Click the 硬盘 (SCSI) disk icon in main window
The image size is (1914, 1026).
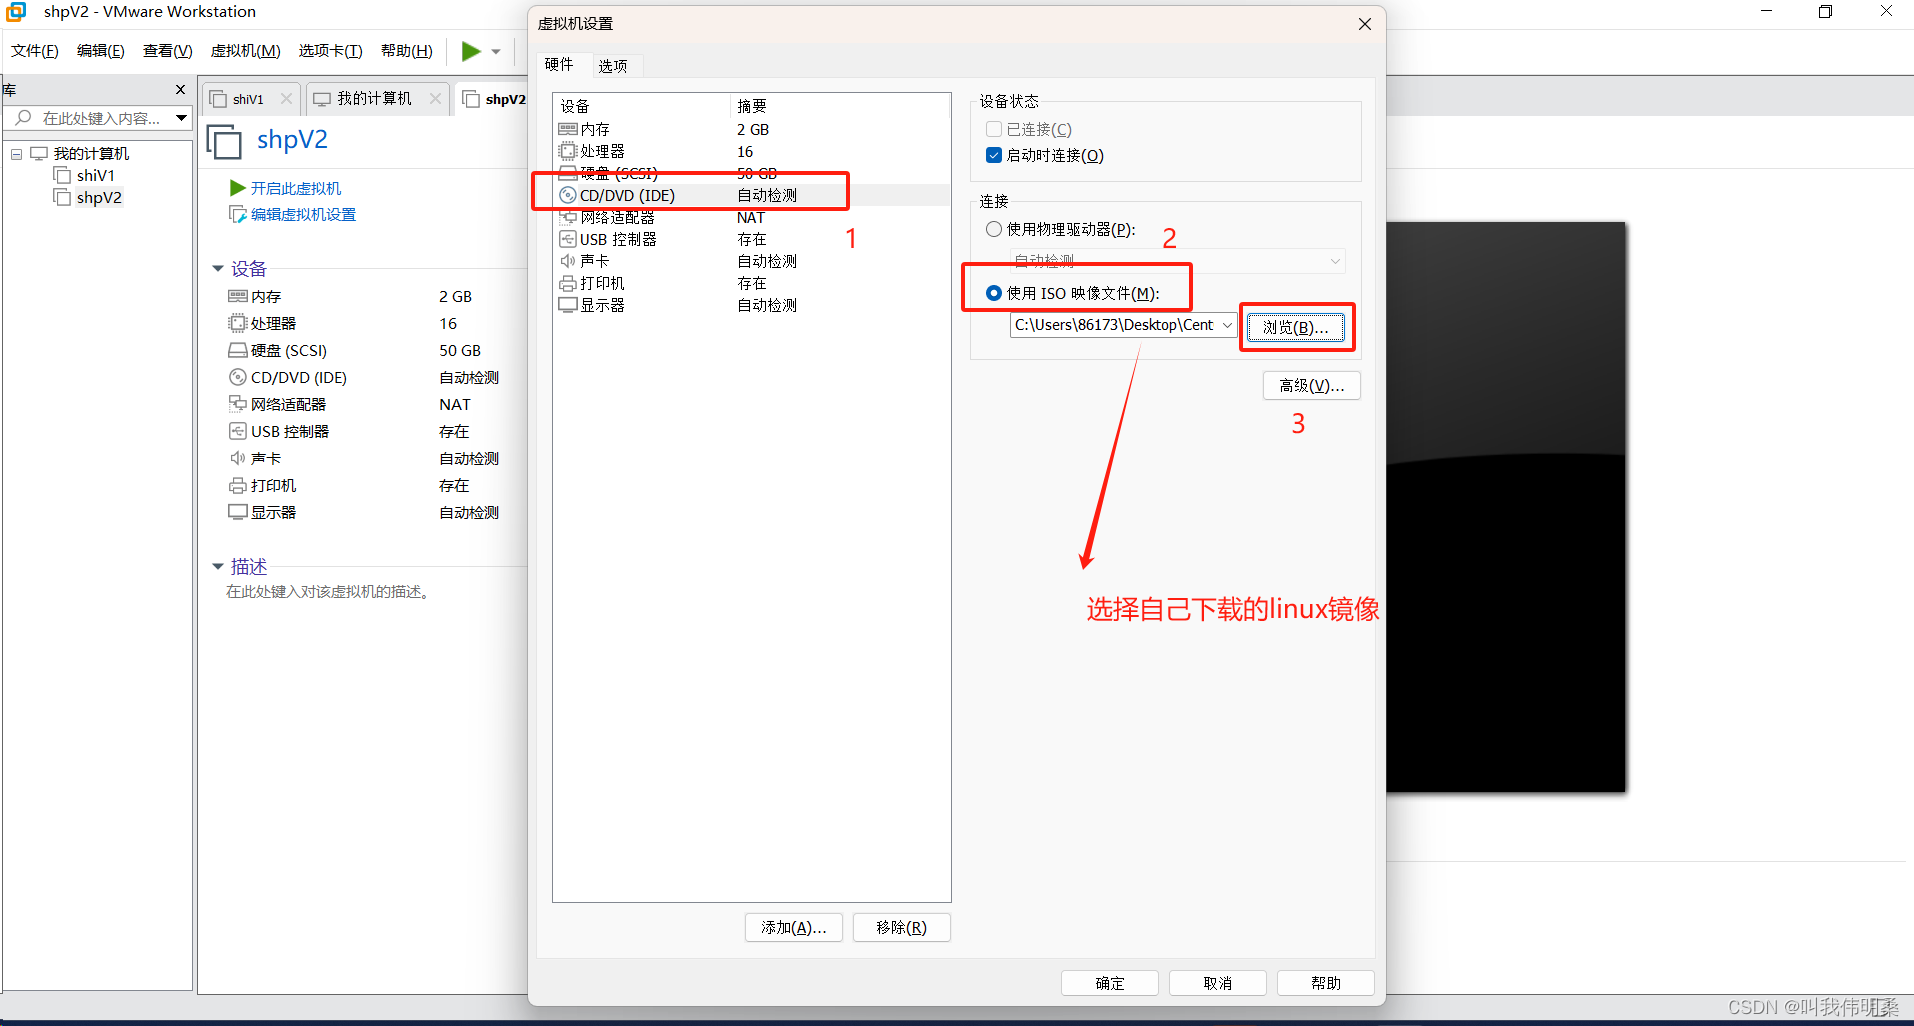[x=238, y=350]
